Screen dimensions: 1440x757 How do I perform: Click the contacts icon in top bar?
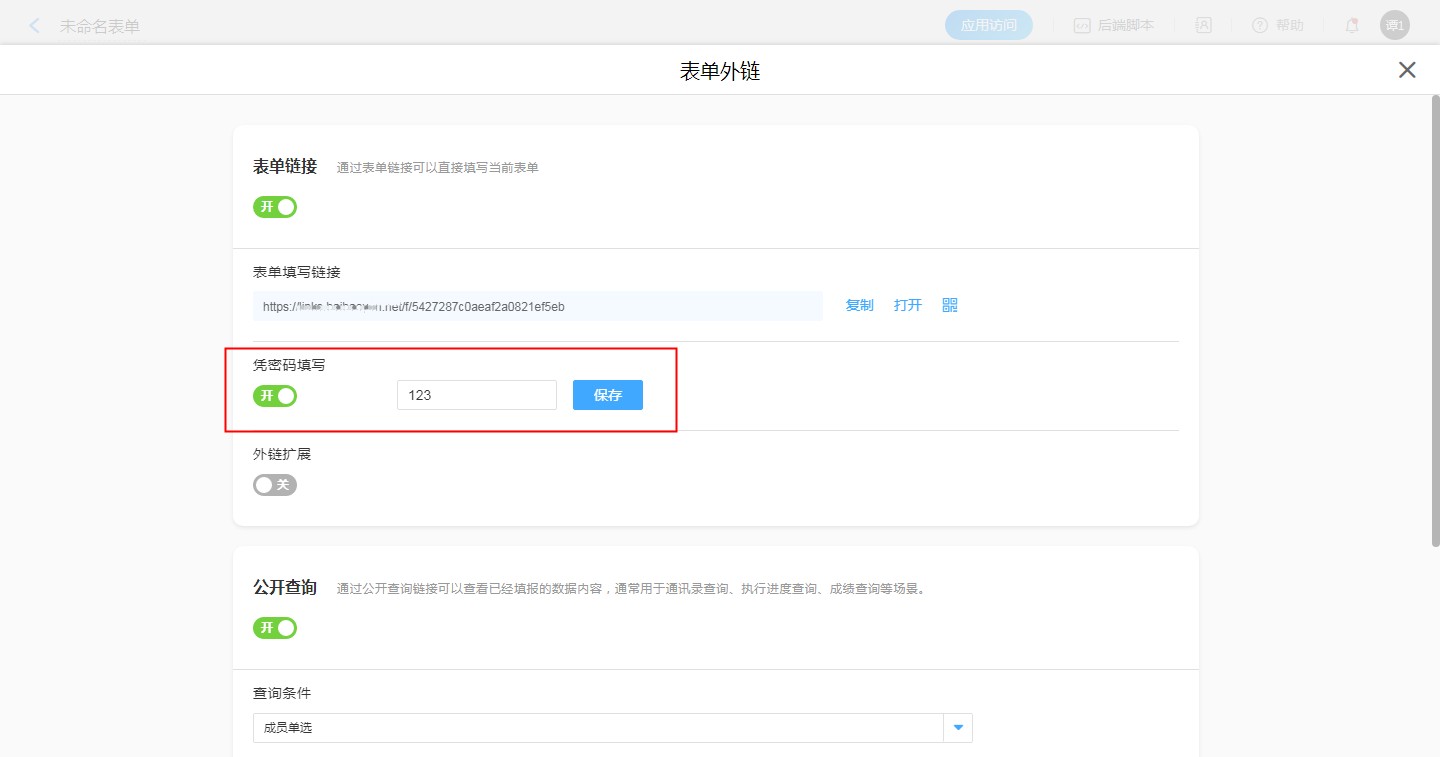[x=1203, y=26]
